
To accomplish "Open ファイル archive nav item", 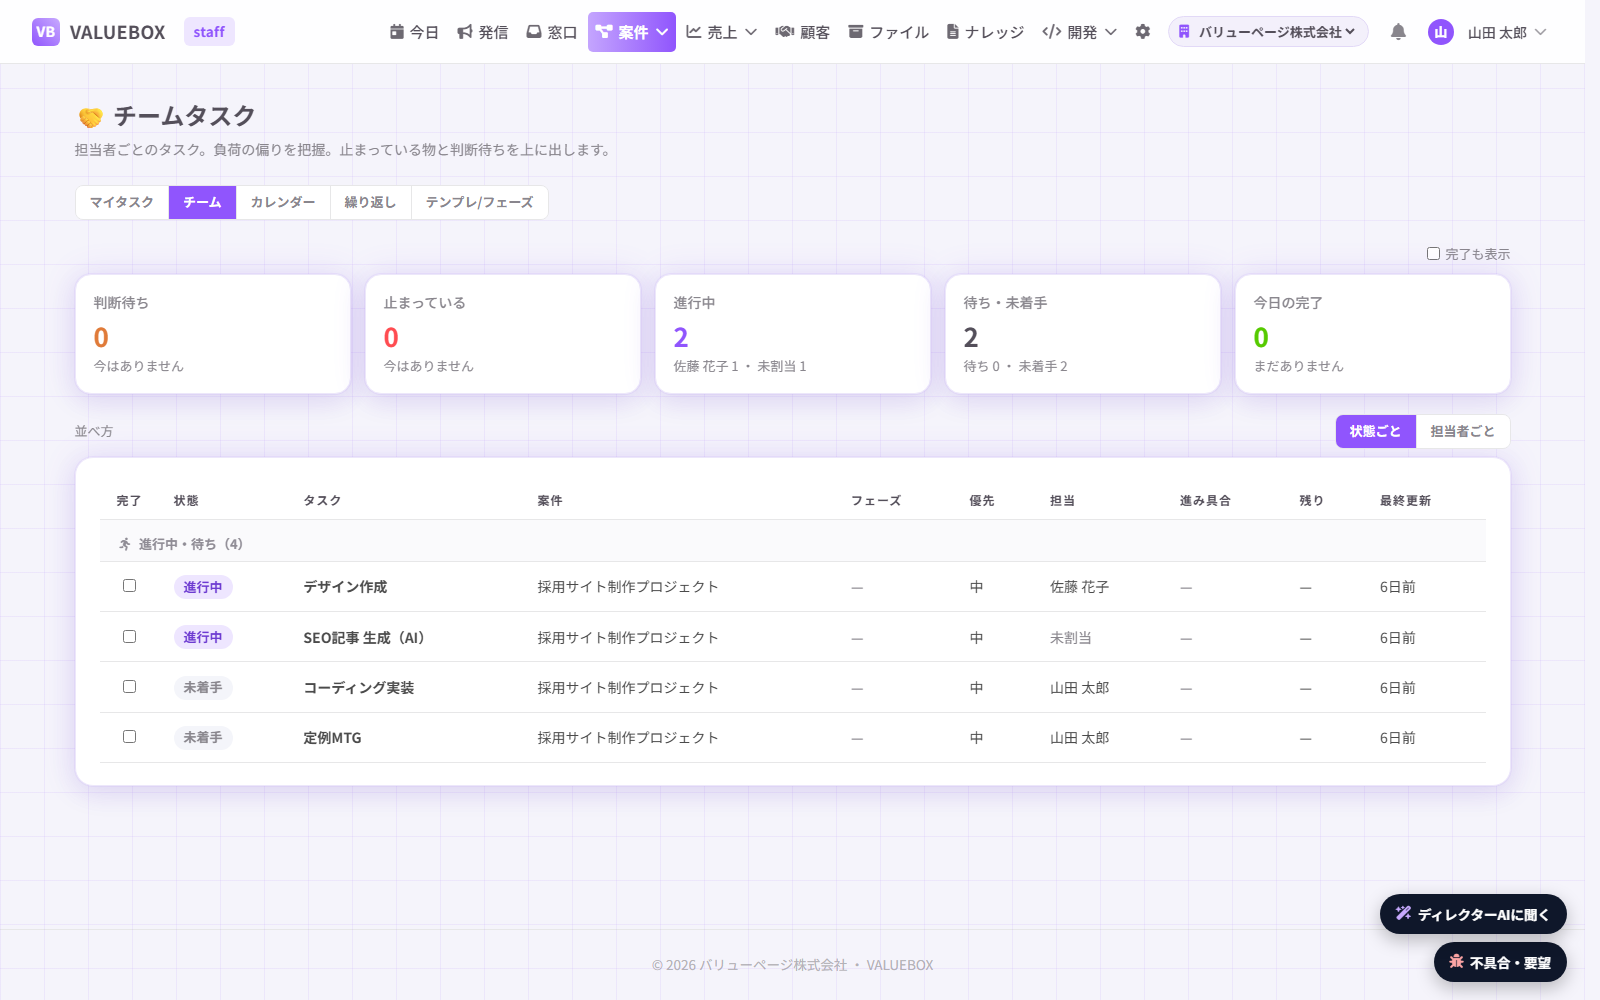I will 888,32.
